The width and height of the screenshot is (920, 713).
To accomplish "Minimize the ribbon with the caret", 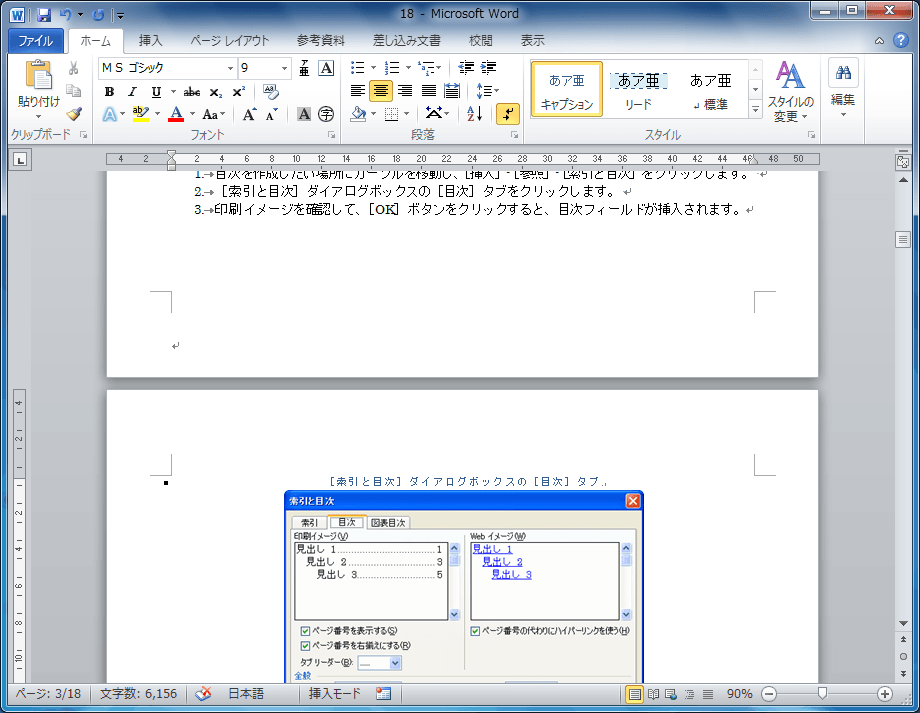I will pos(880,41).
